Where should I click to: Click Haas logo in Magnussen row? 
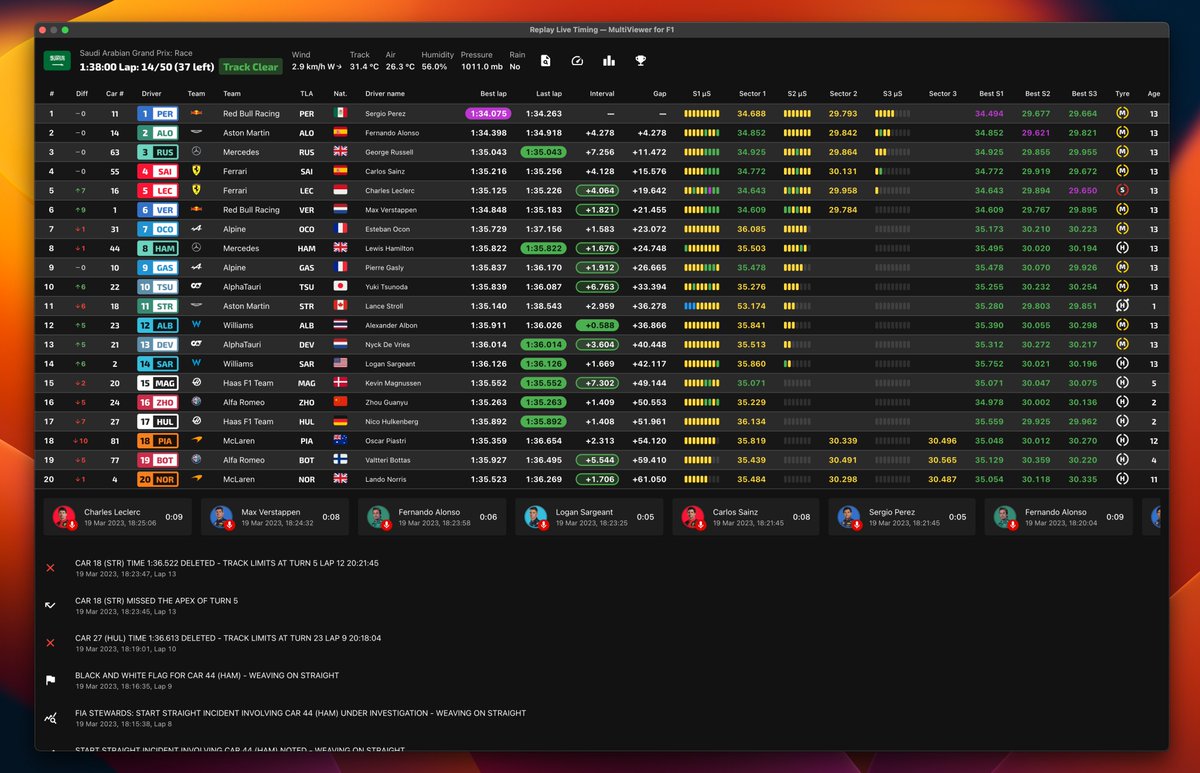(x=196, y=383)
